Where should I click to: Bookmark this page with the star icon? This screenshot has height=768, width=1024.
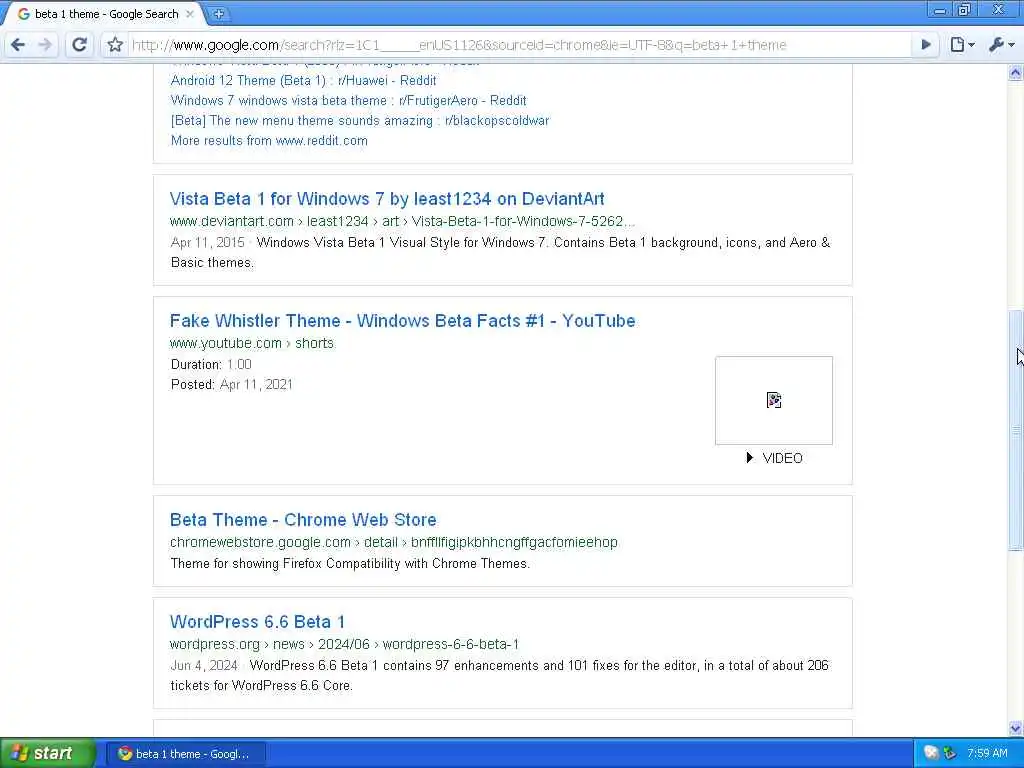click(x=115, y=44)
